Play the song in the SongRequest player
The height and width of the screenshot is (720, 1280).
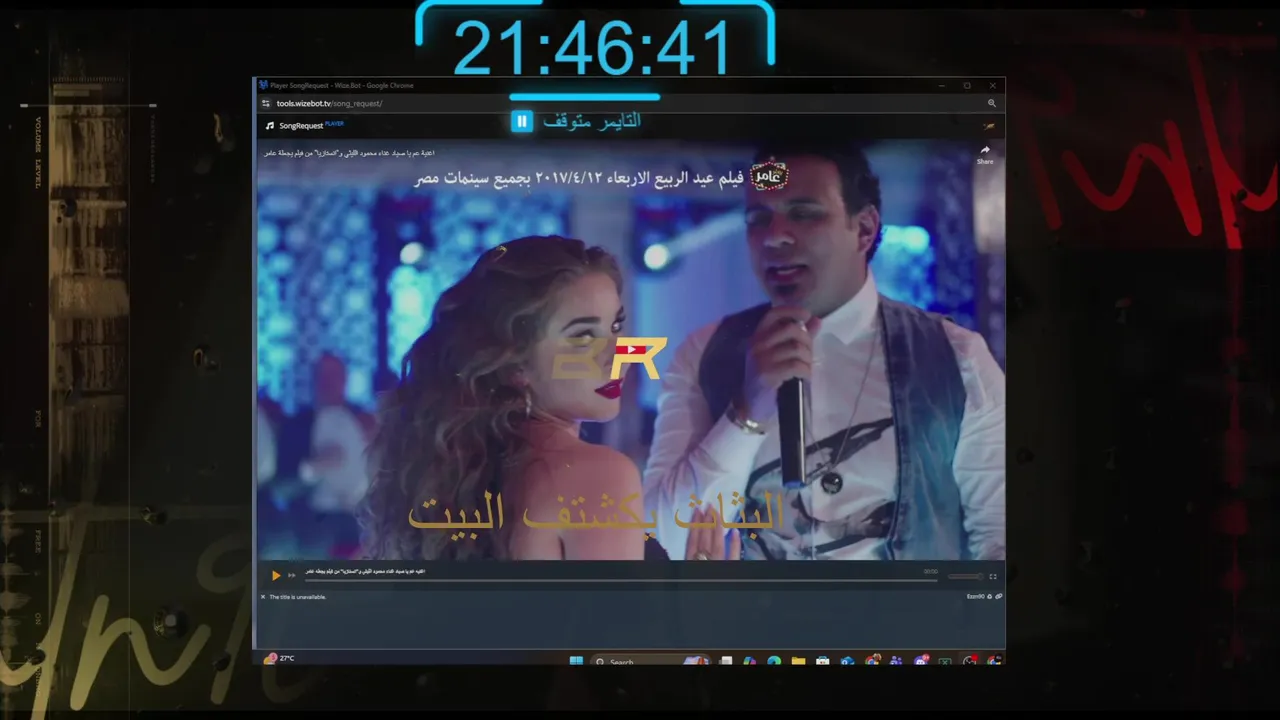276,575
